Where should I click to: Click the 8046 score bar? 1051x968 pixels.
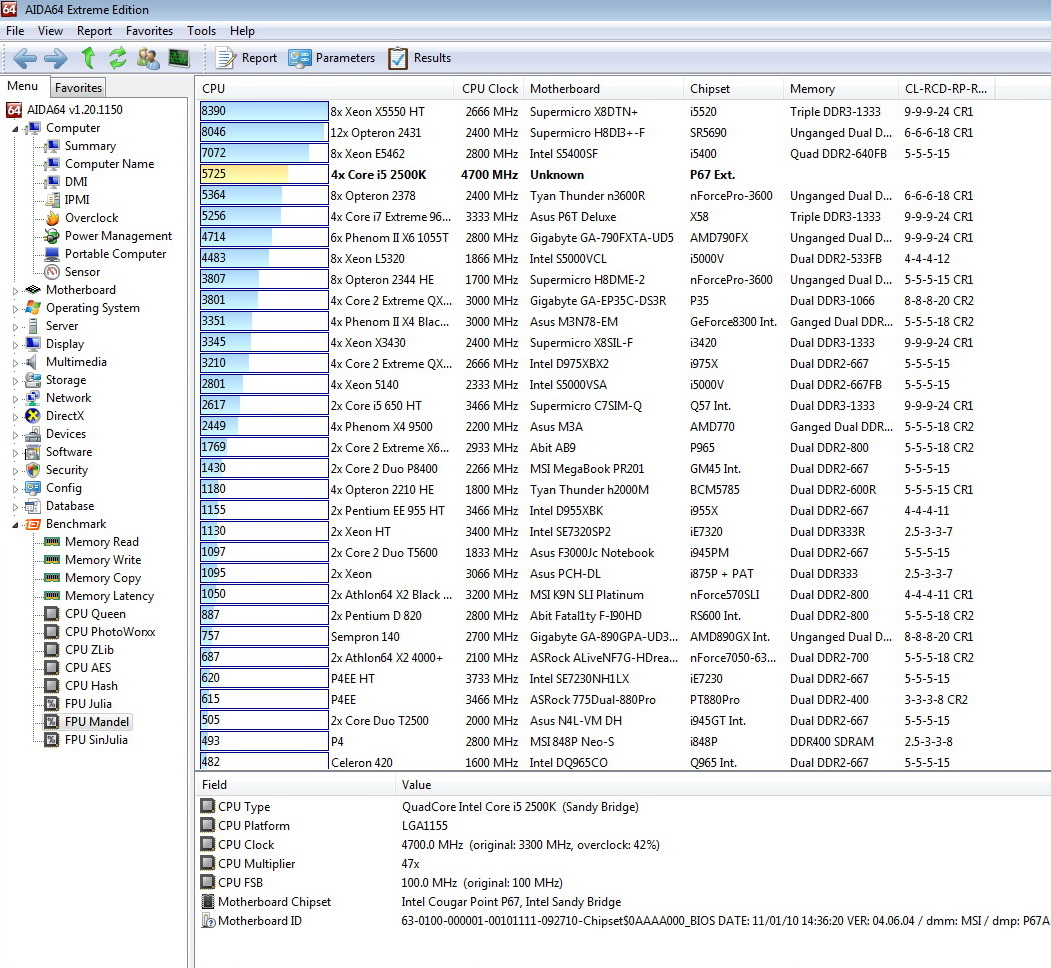264,132
